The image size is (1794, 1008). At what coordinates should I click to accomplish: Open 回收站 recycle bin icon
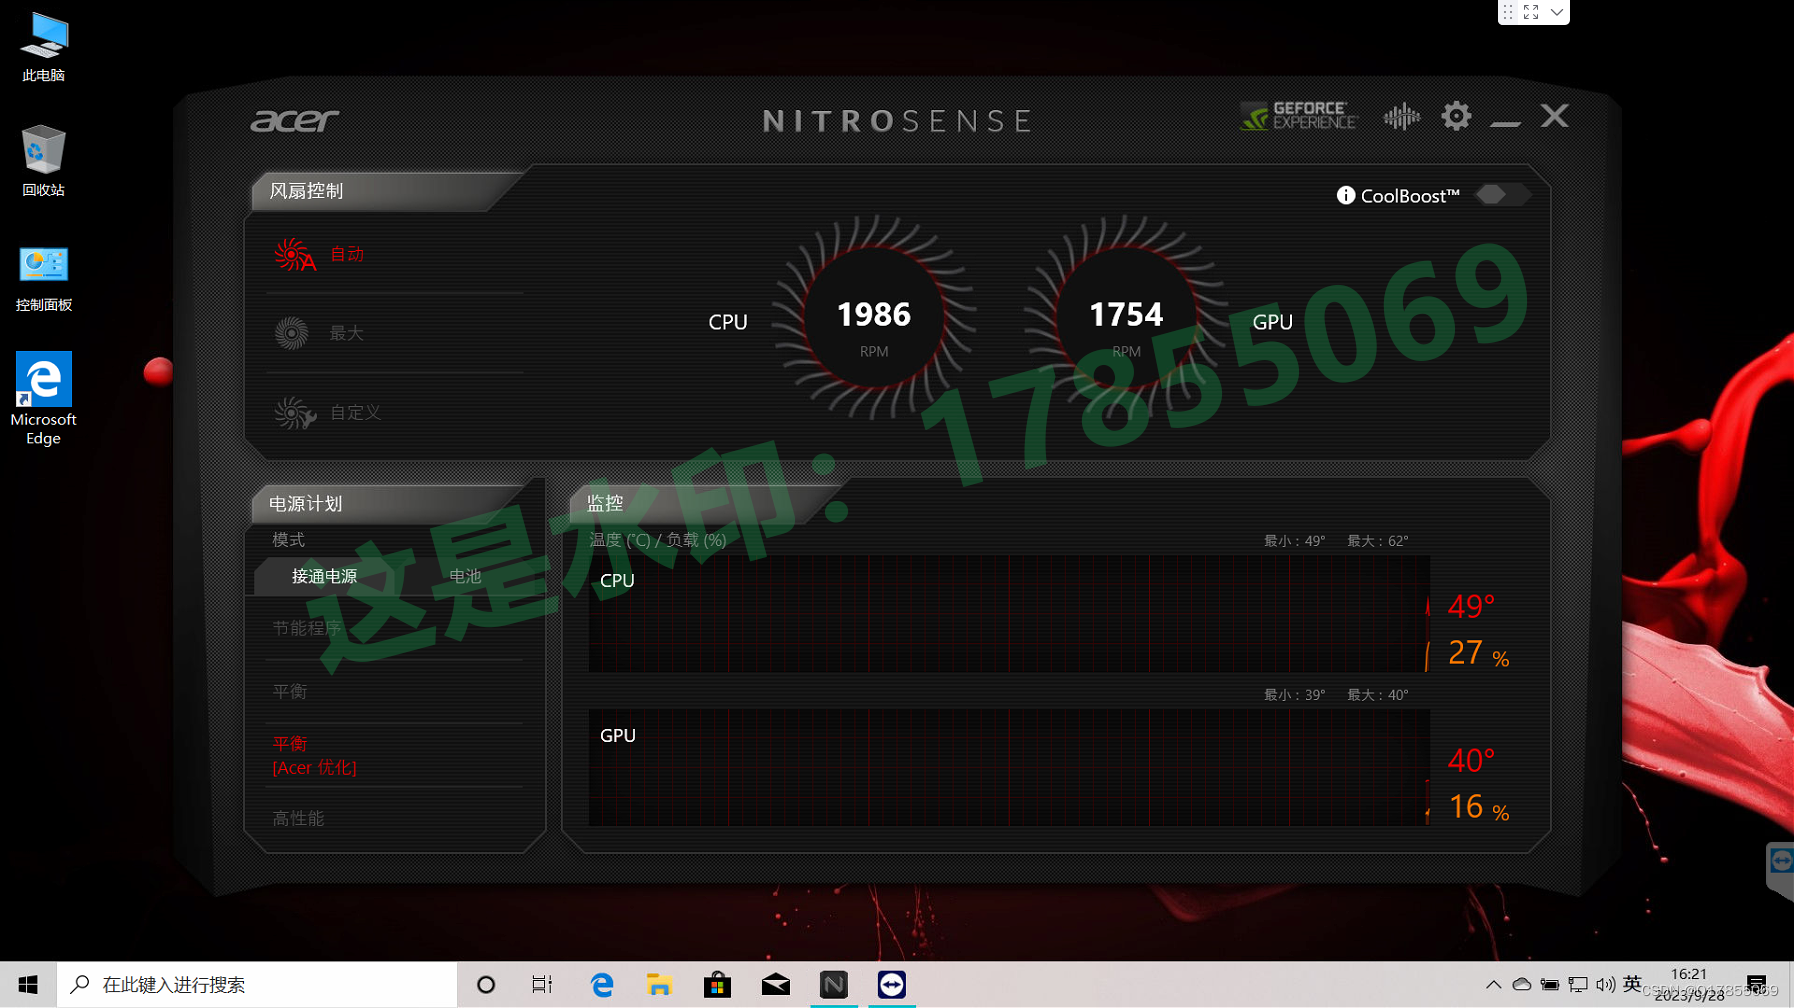tap(43, 161)
